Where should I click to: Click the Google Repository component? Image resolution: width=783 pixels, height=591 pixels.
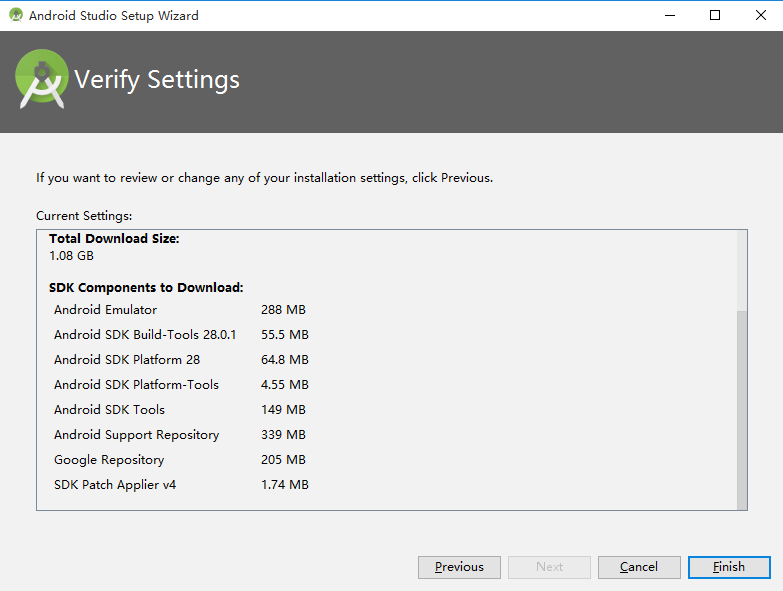(x=109, y=460)
